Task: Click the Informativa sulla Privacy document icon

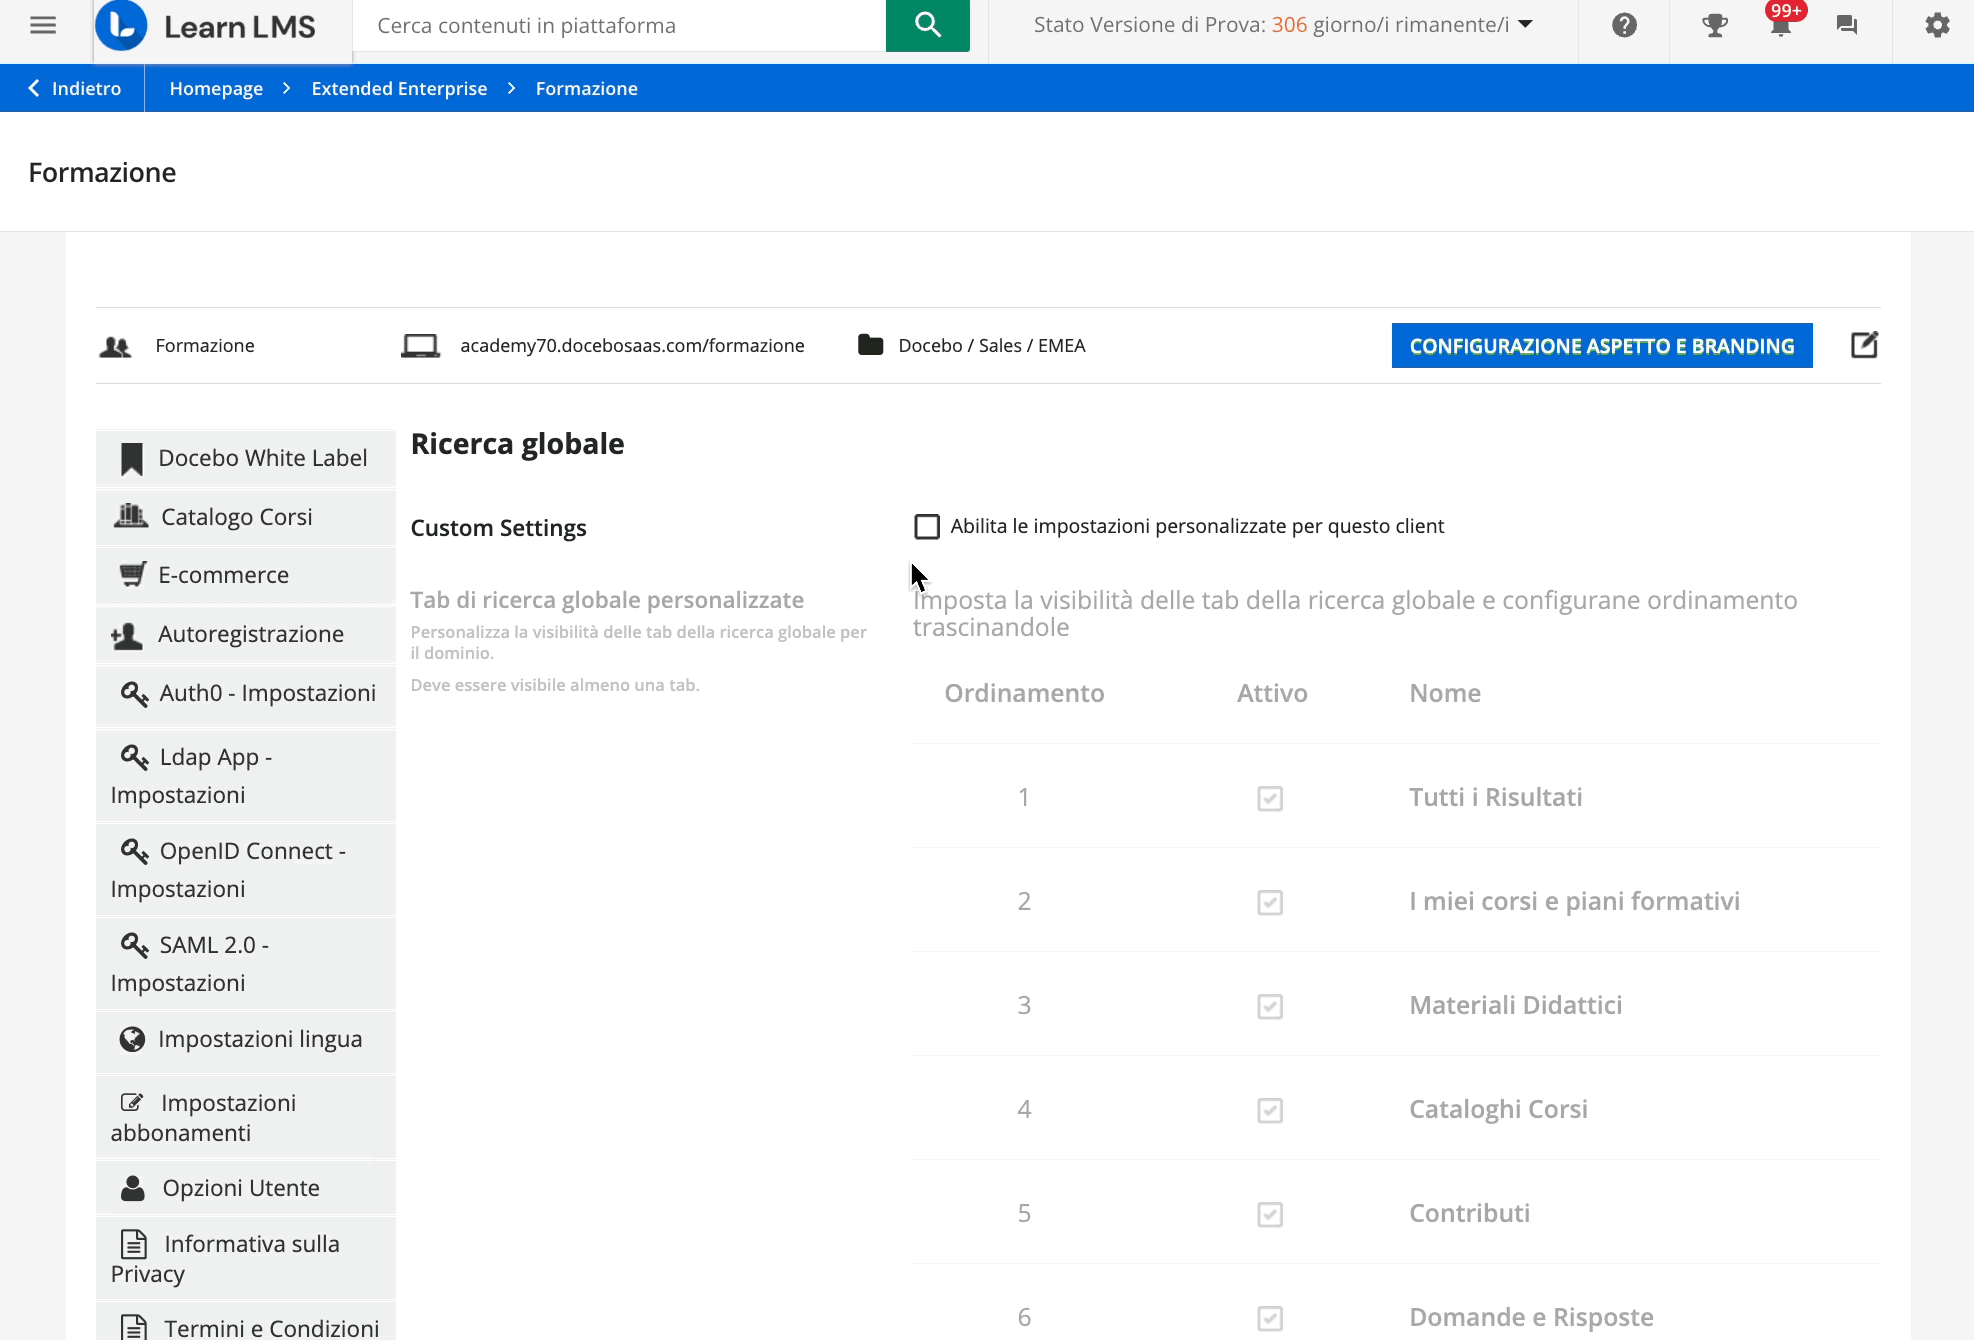Action: click(133, 1244)
